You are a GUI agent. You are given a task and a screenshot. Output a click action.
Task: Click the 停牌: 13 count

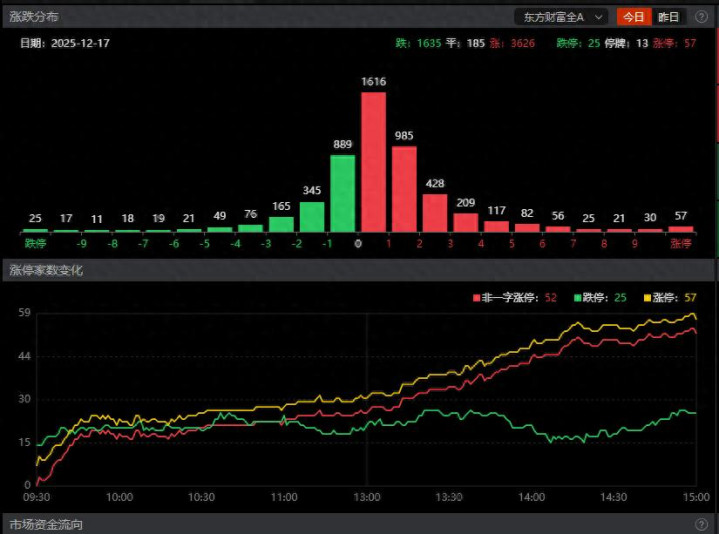[626, 43]
